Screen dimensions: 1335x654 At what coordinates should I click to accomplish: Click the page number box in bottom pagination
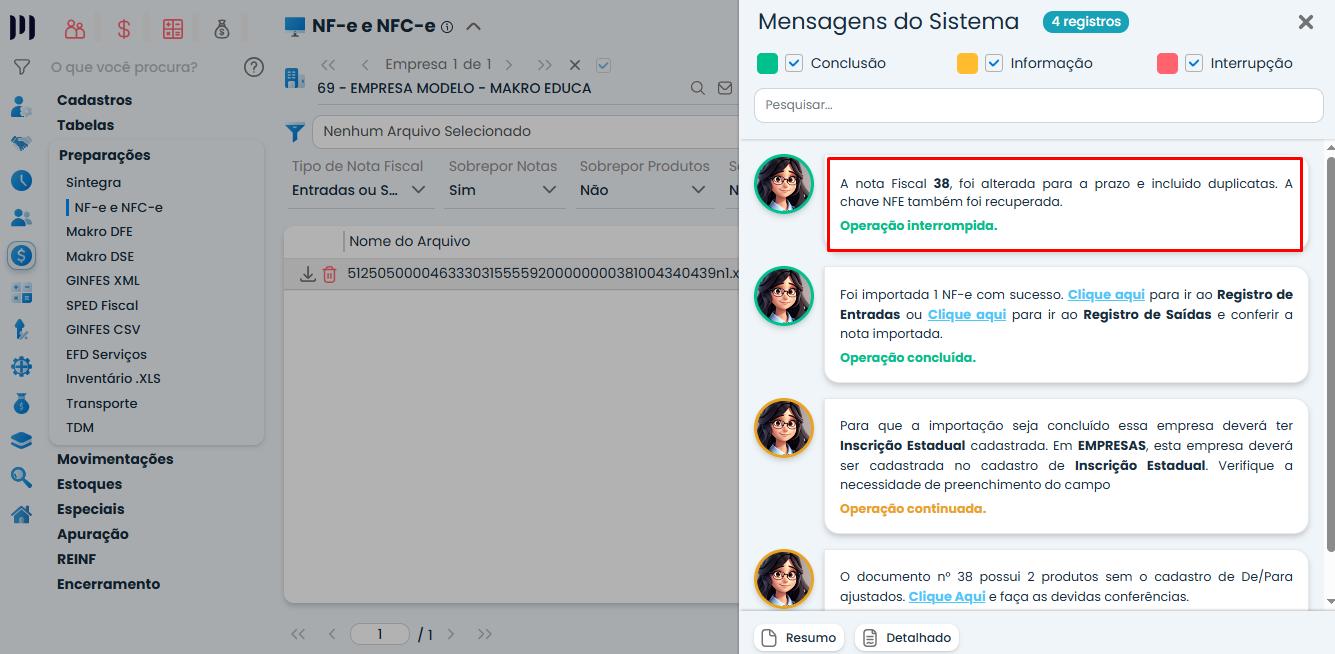[380, 634]
